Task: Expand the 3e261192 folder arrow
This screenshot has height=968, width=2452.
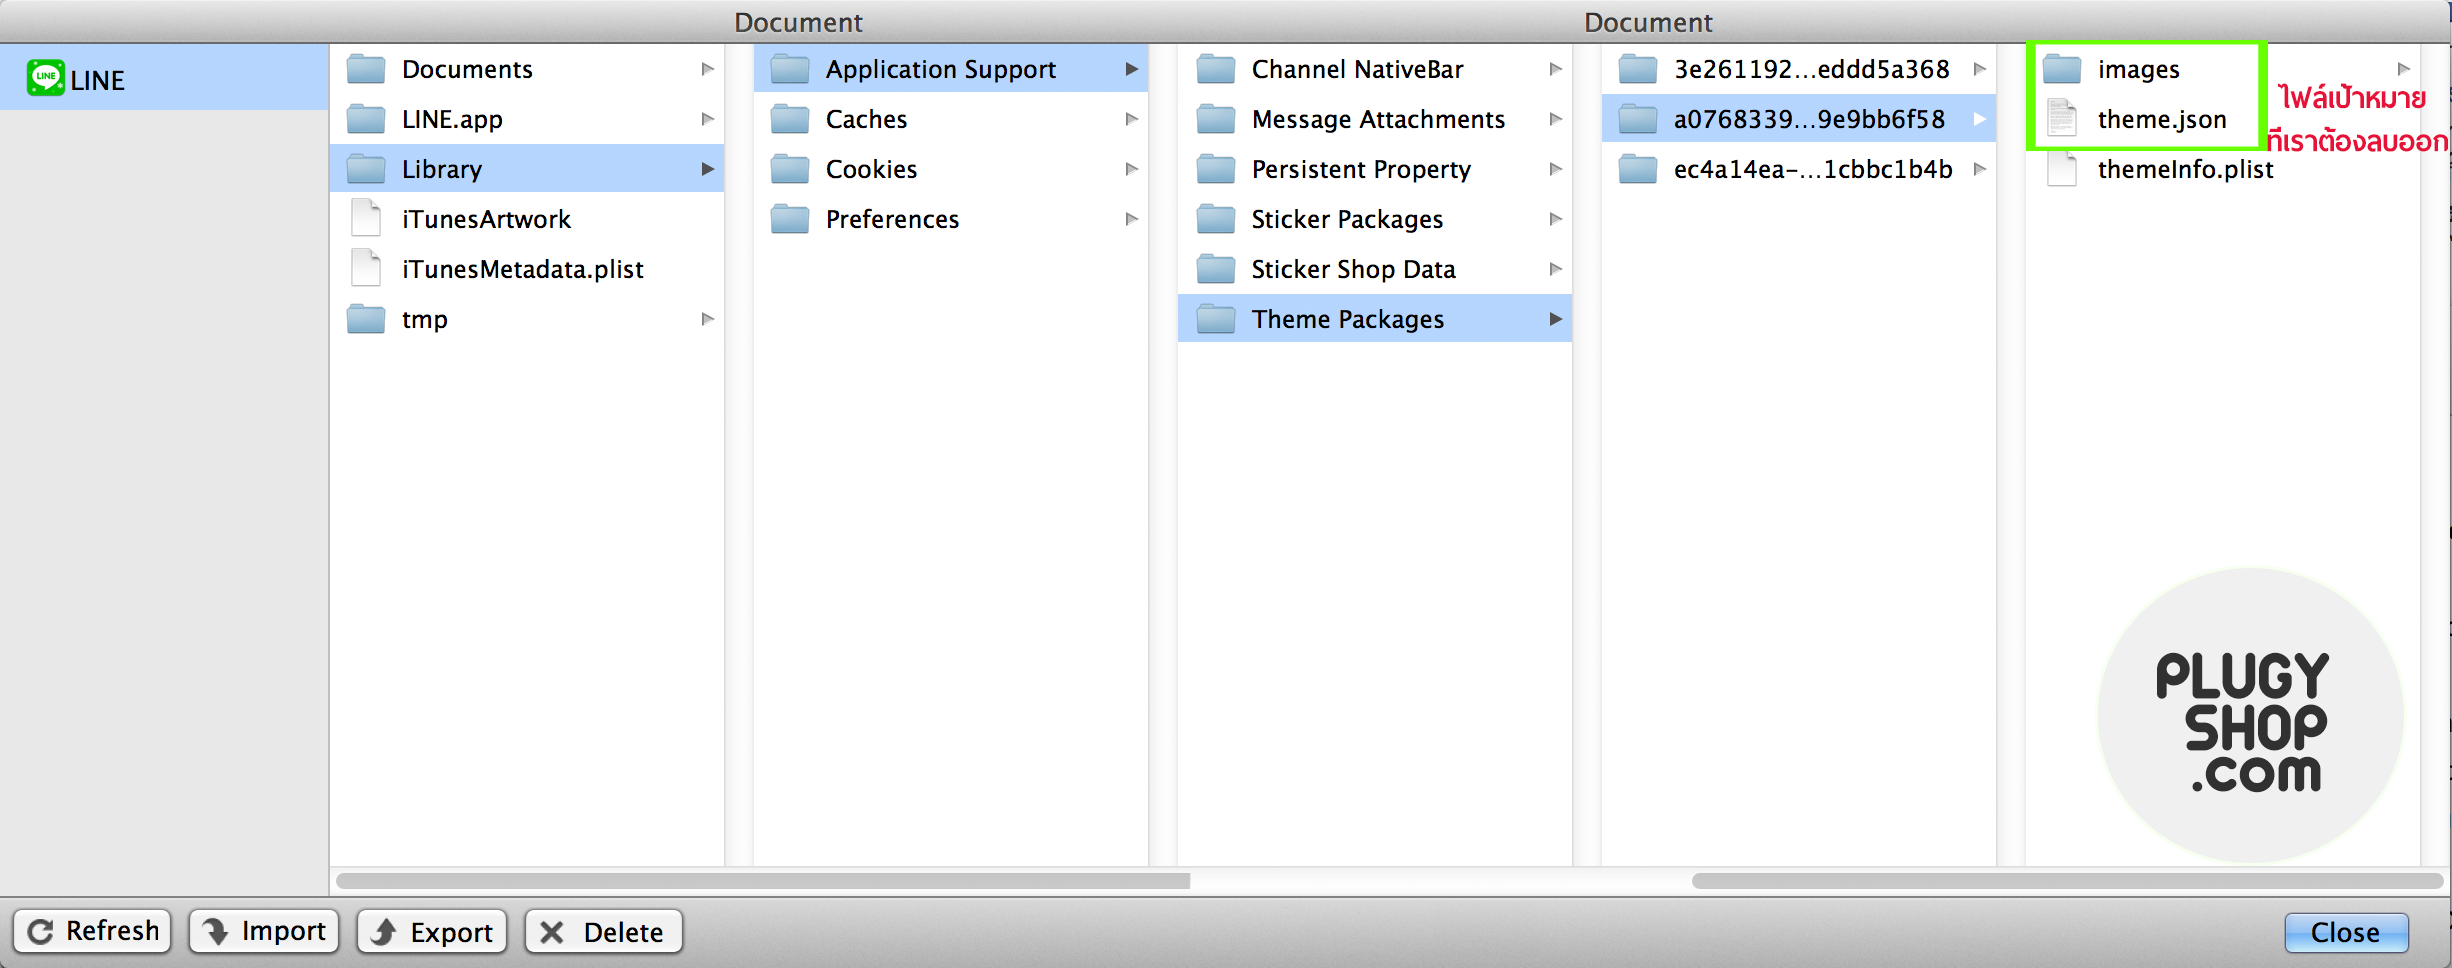Action: coord(1979,69)
